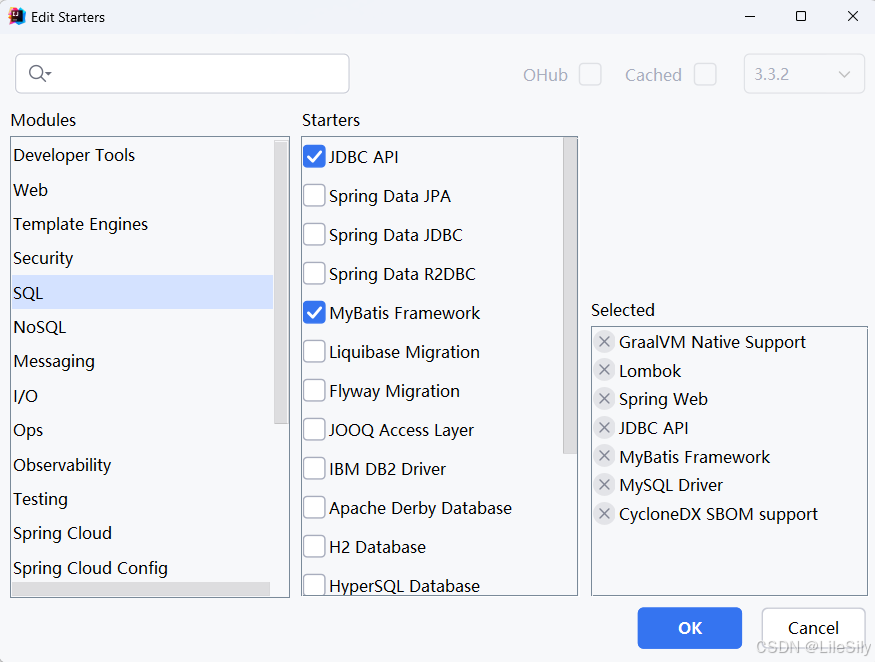875x662 pixels.
Task: Click Spring Web text in Selected list
Action: pyautogui.click(x=663, y=399)
